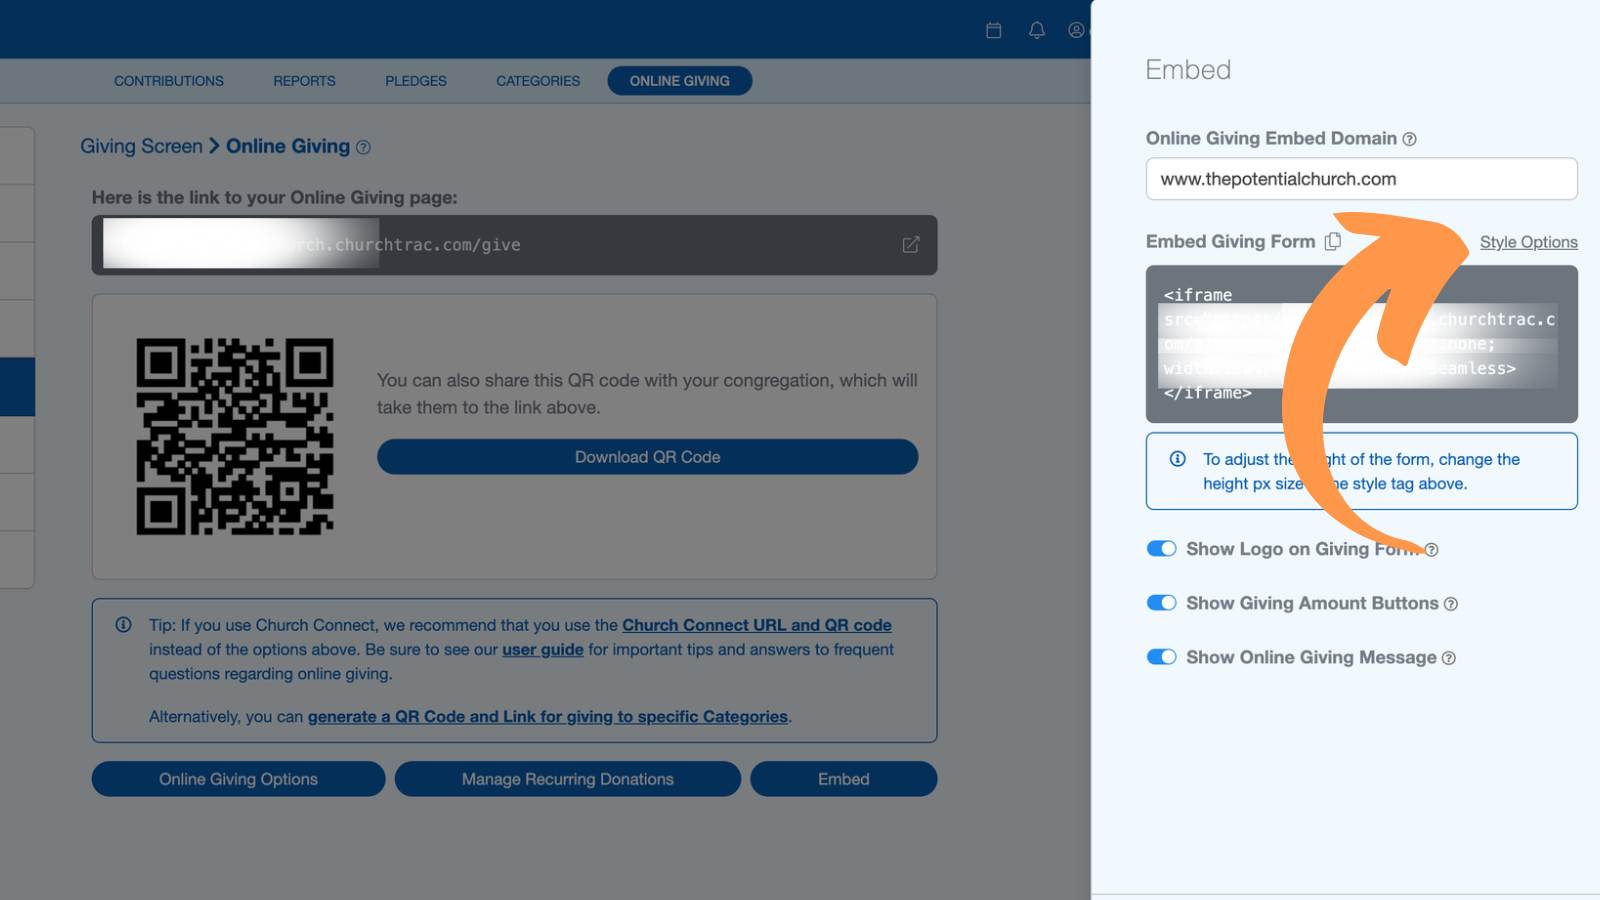Open the user guide link
The height and width of the screenshot is (900, 1600).
pos(543,650)
